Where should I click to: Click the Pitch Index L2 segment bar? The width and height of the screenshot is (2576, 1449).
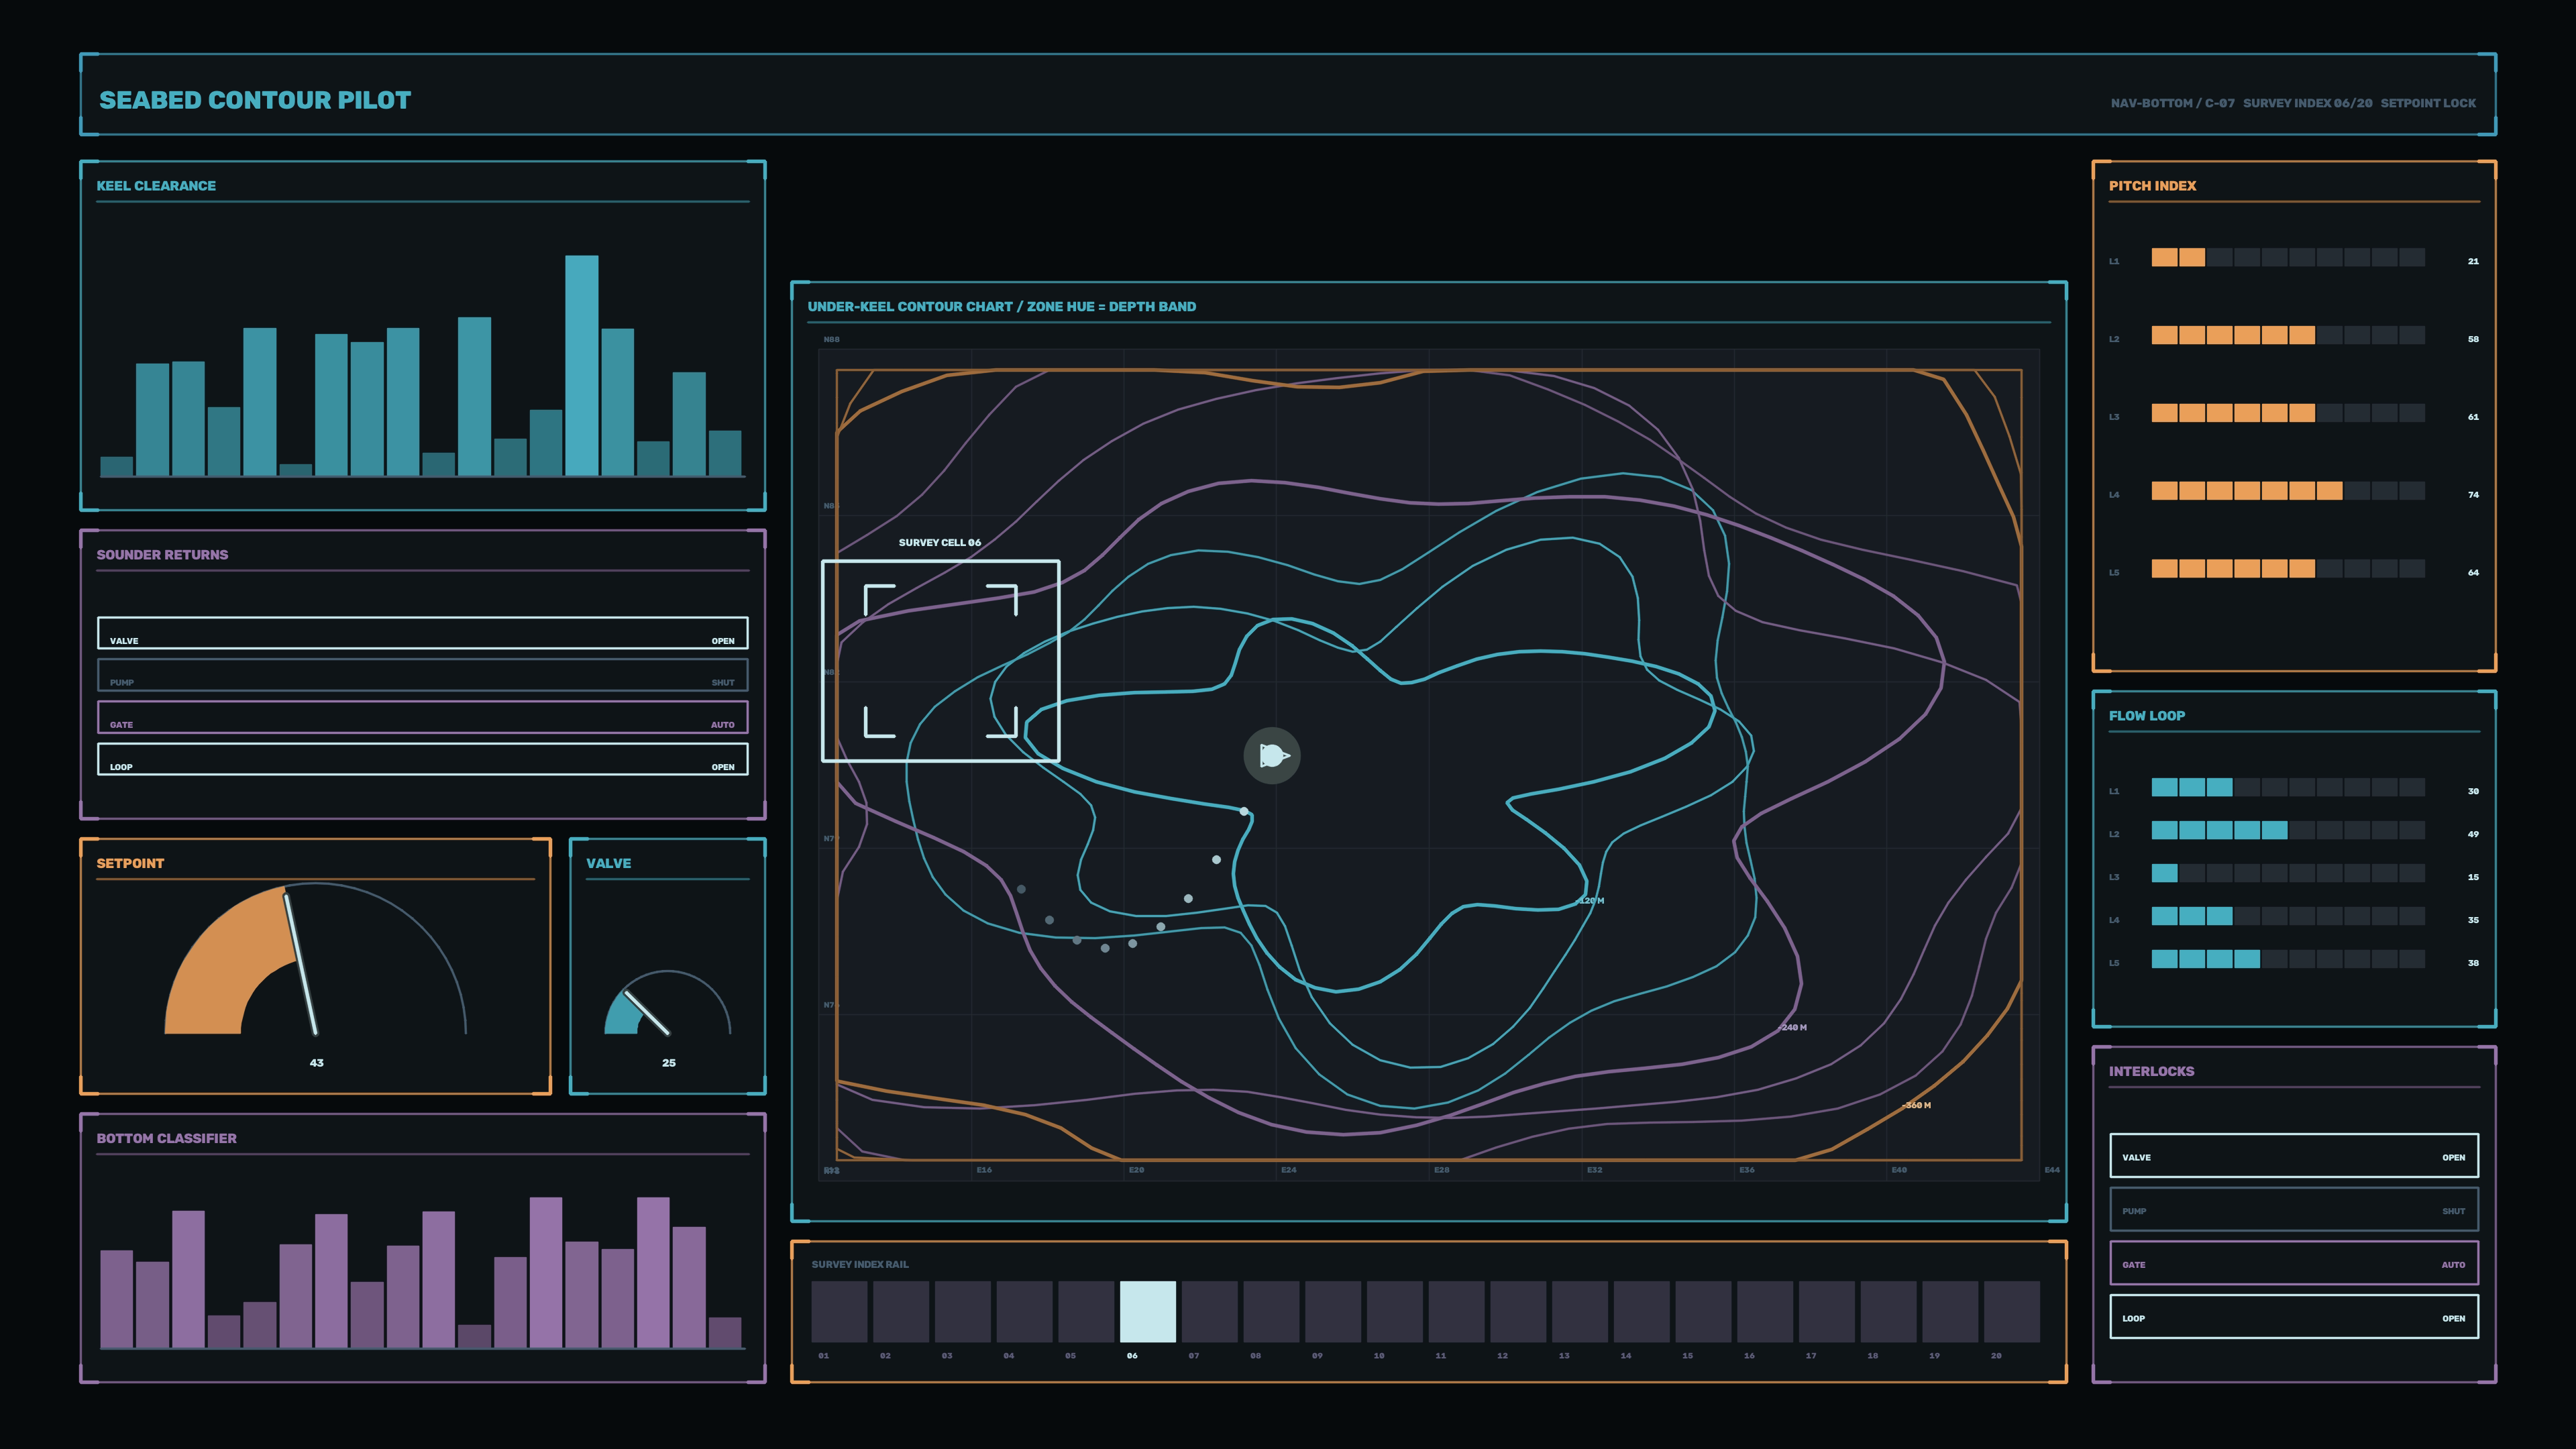coord(2288,335)
